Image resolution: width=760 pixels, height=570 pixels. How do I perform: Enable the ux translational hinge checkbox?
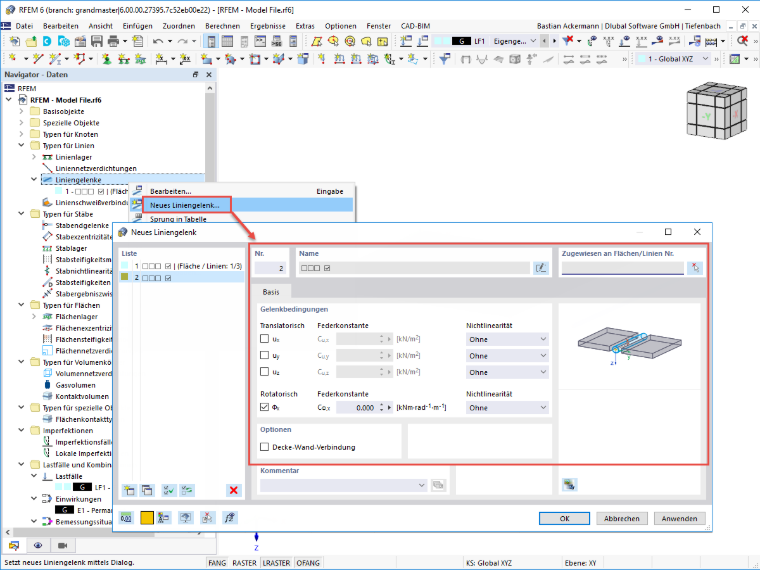click(264, 339)
